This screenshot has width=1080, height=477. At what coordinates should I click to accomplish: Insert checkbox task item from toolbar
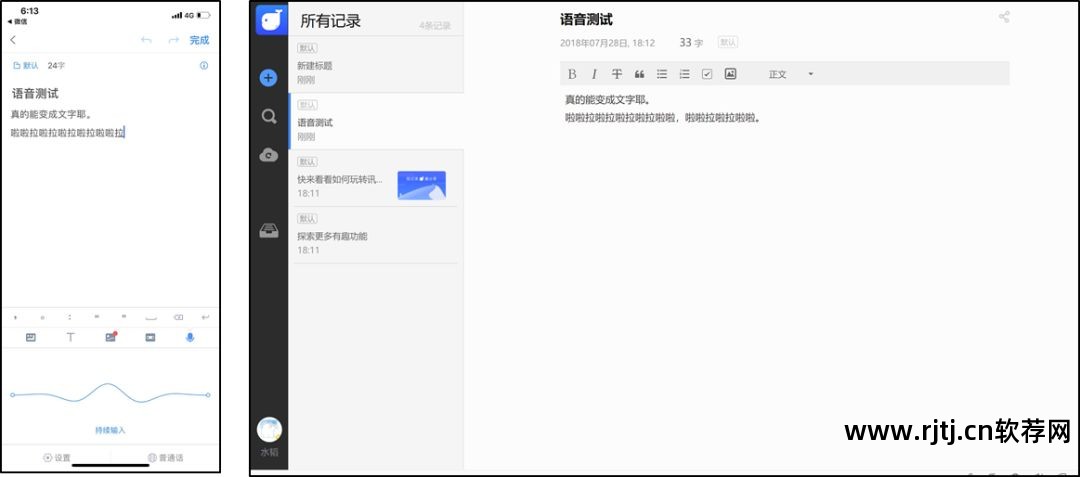tap(707, 74)
